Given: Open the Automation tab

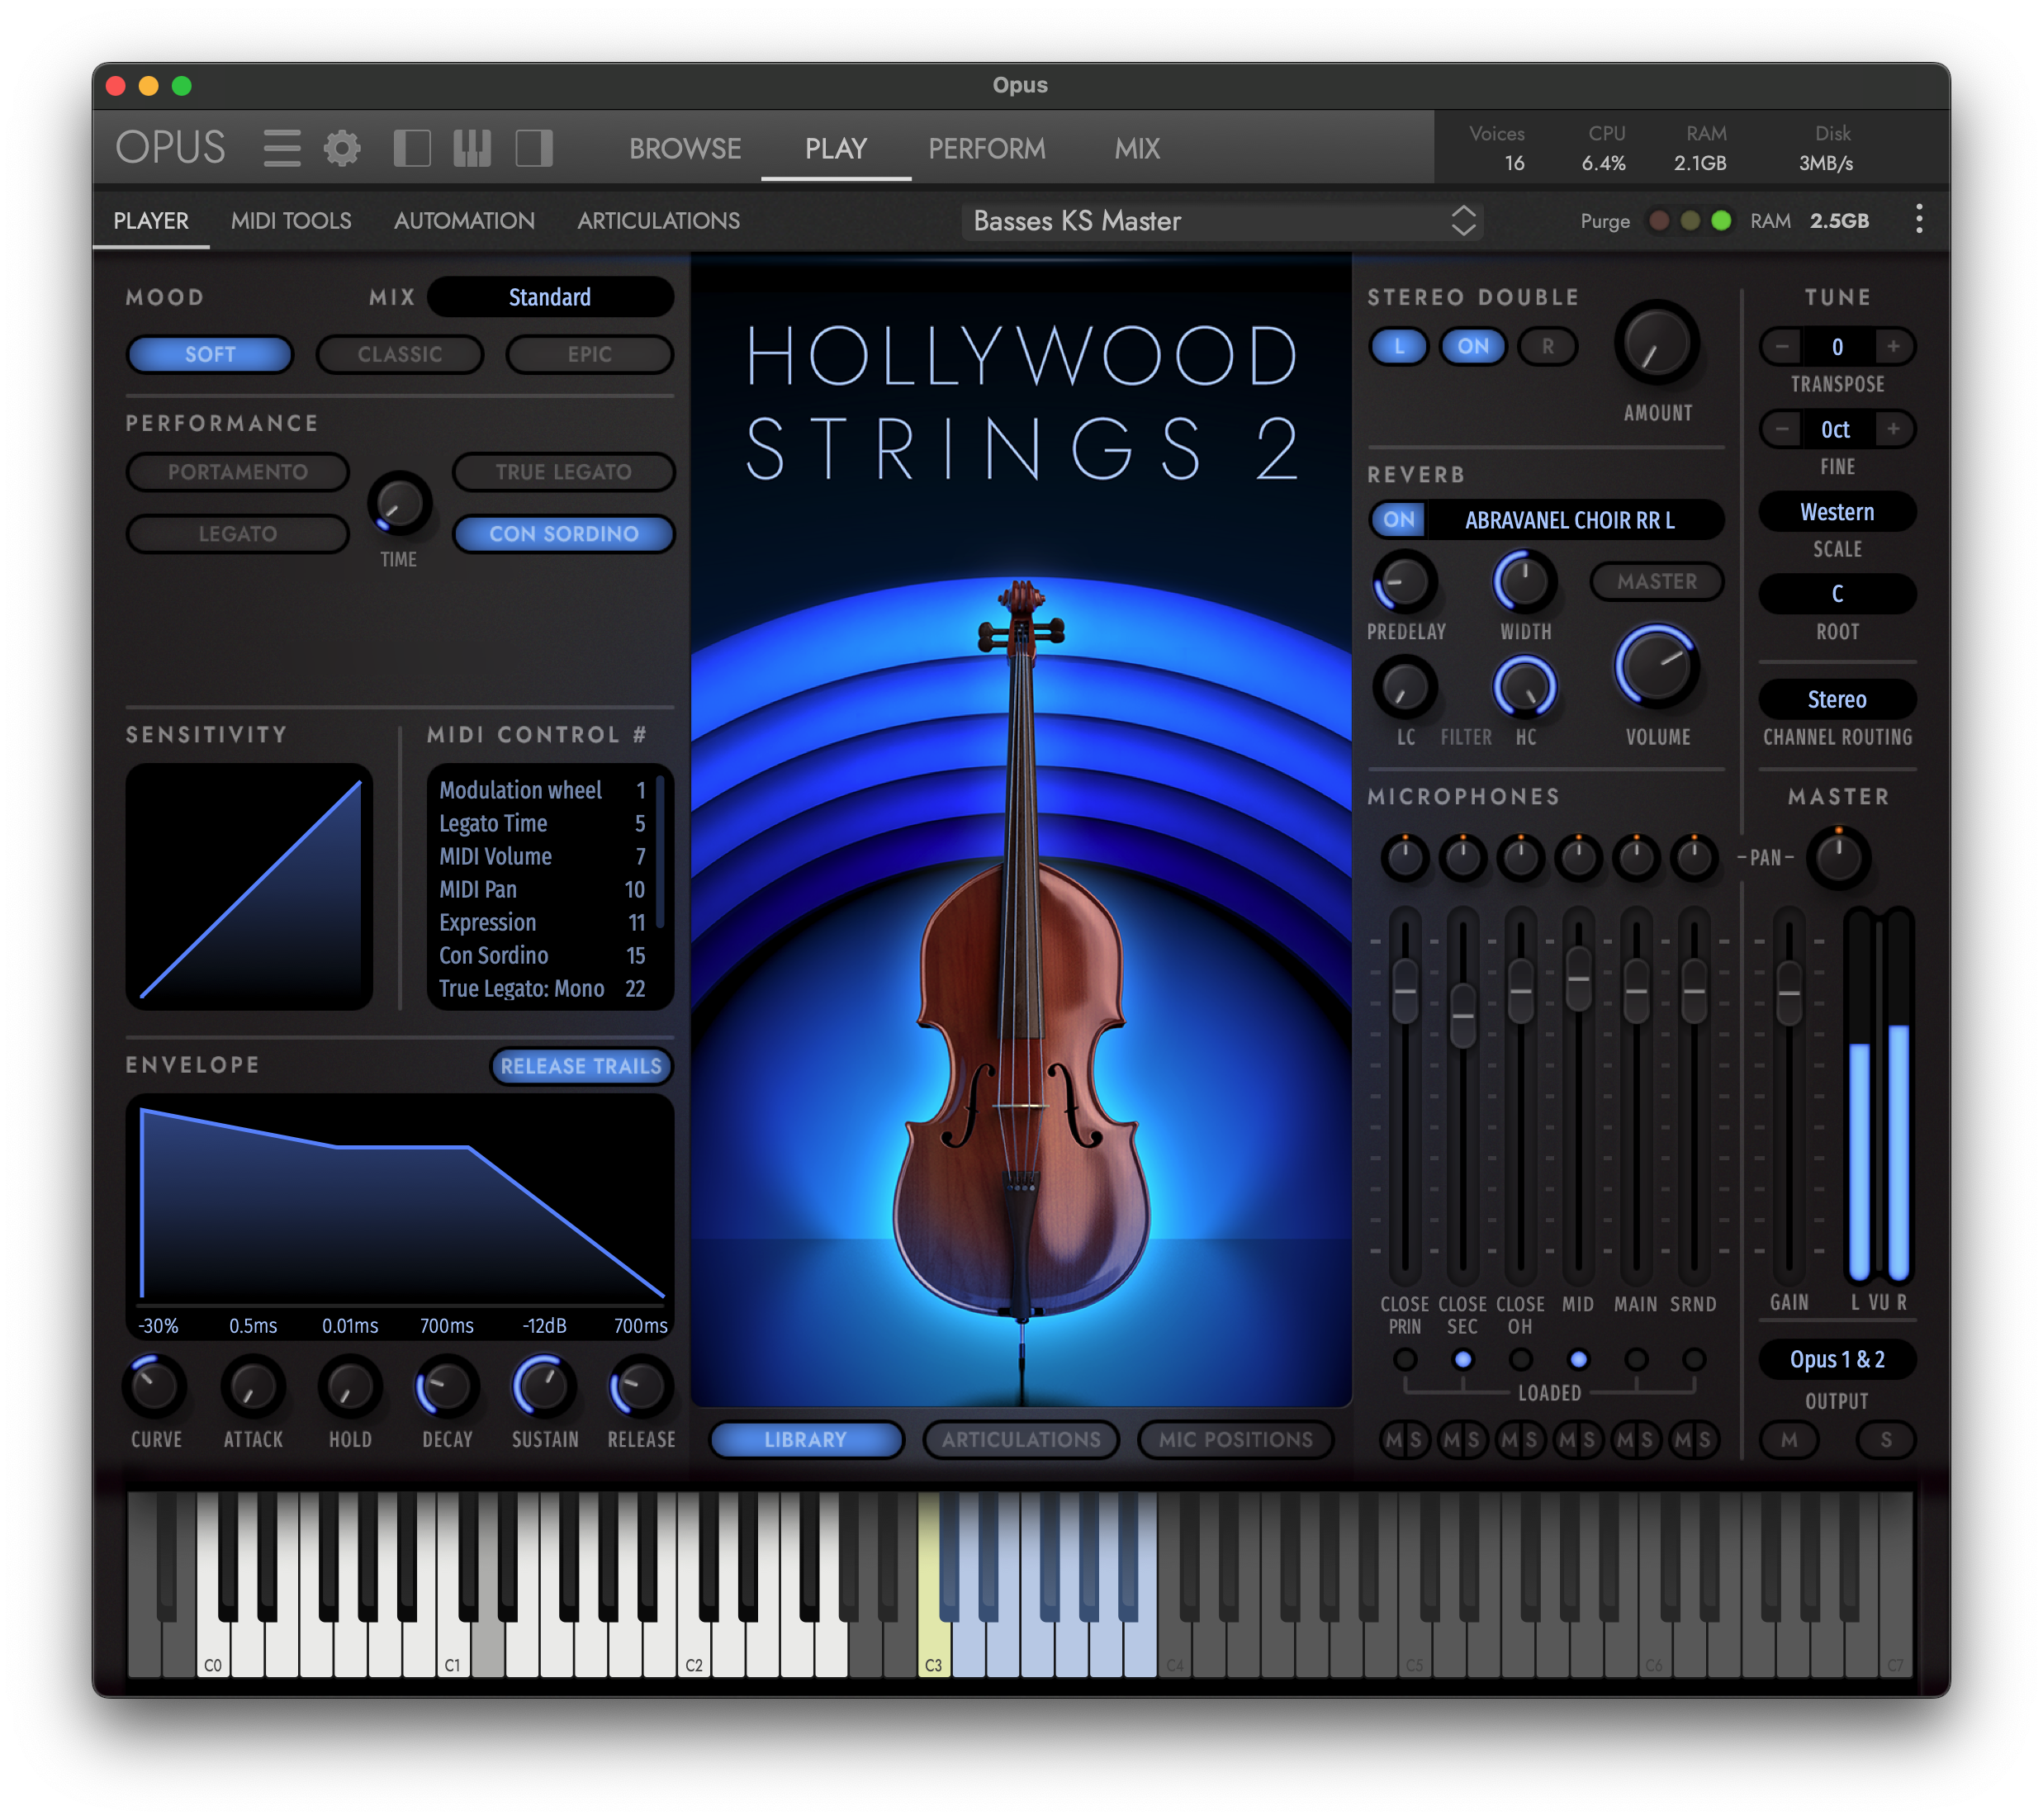Looking at the screenshot, I should coord(464,221).
